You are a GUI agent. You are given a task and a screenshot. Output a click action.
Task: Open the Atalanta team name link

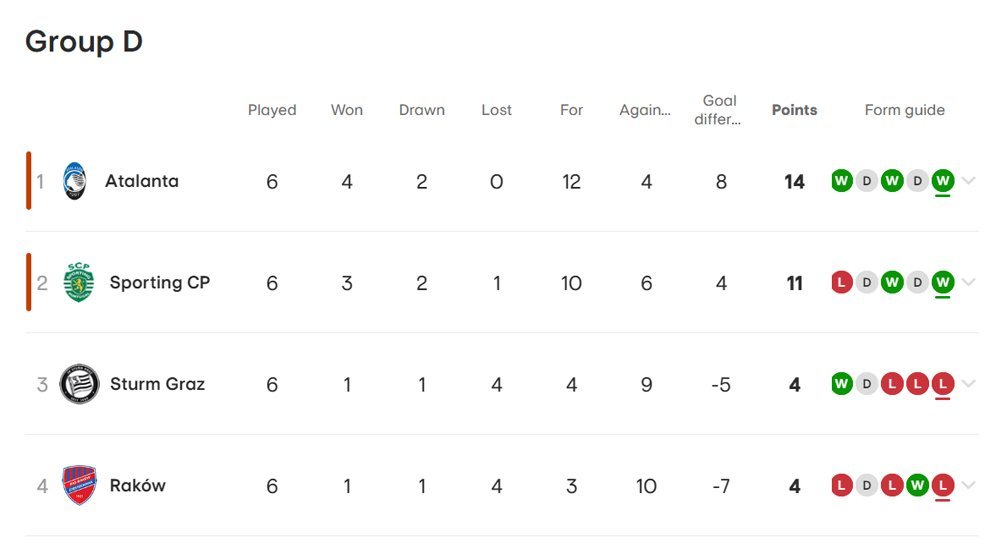point(142,181)
